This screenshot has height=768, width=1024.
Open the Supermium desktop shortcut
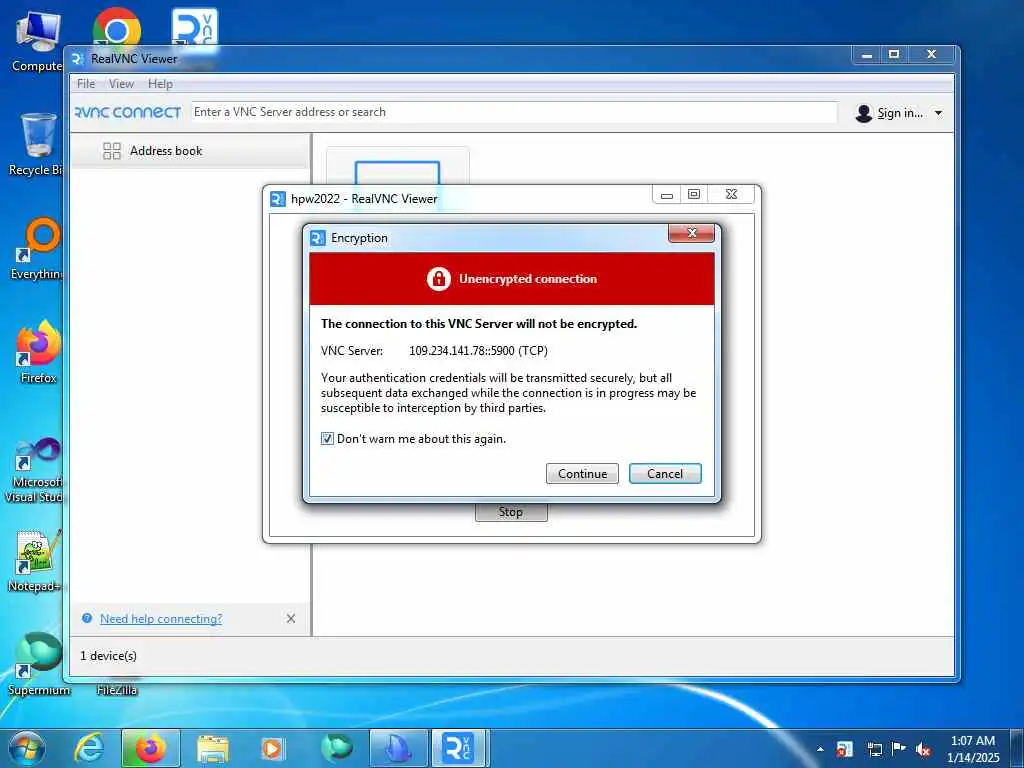[x=38, y=664]
